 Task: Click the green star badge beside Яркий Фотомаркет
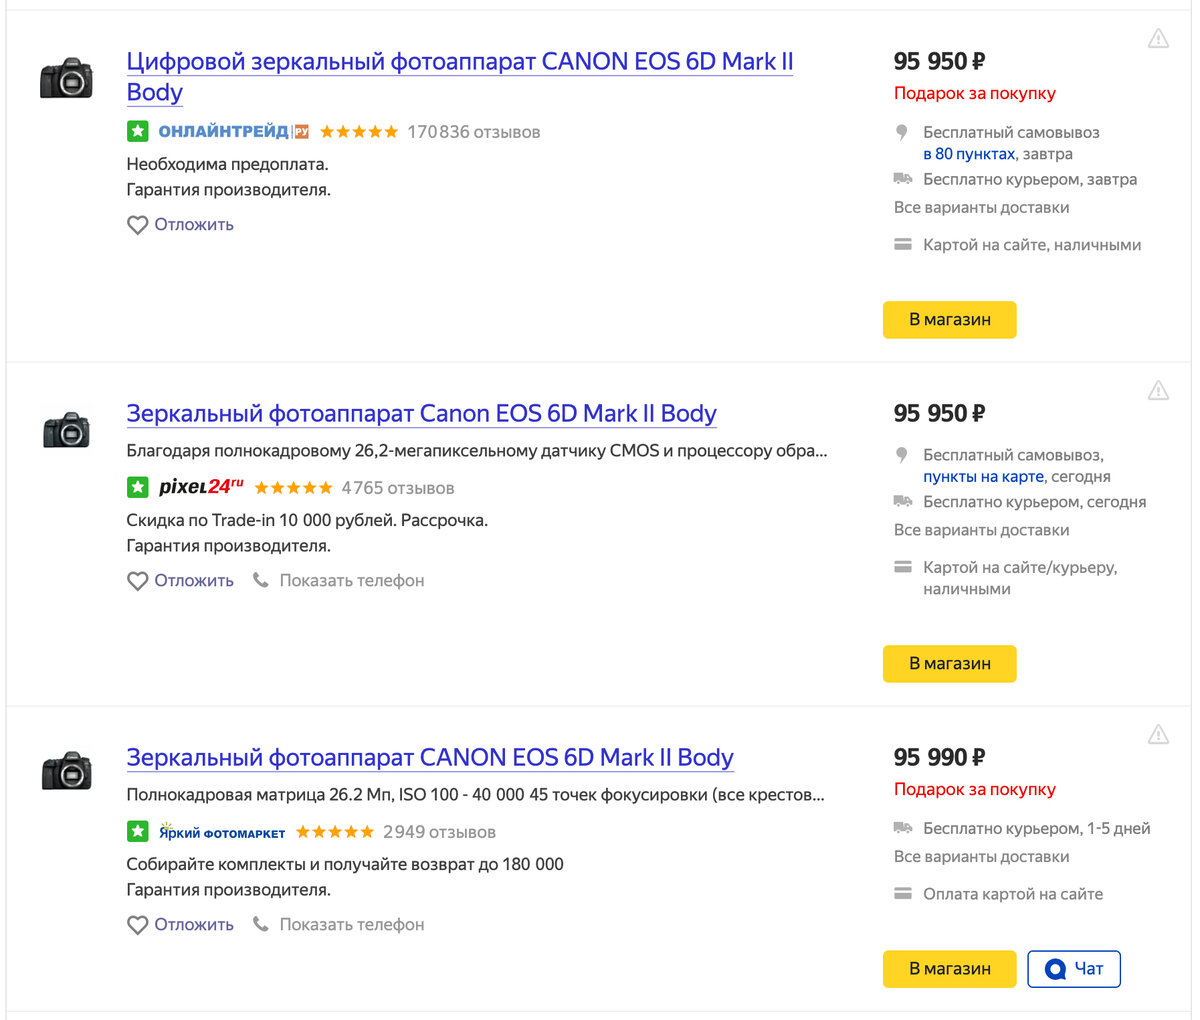tap(138, 832)
